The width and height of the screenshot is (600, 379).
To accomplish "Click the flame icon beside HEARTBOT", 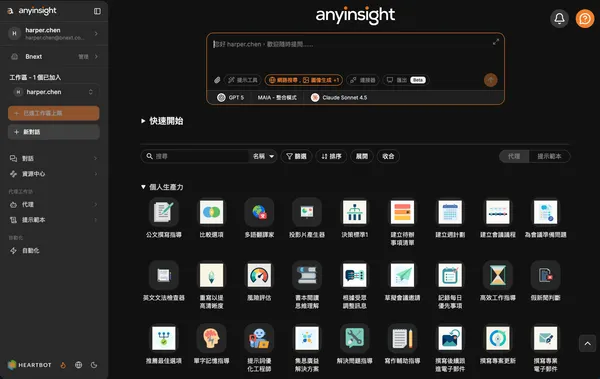I will coord(63,365).
